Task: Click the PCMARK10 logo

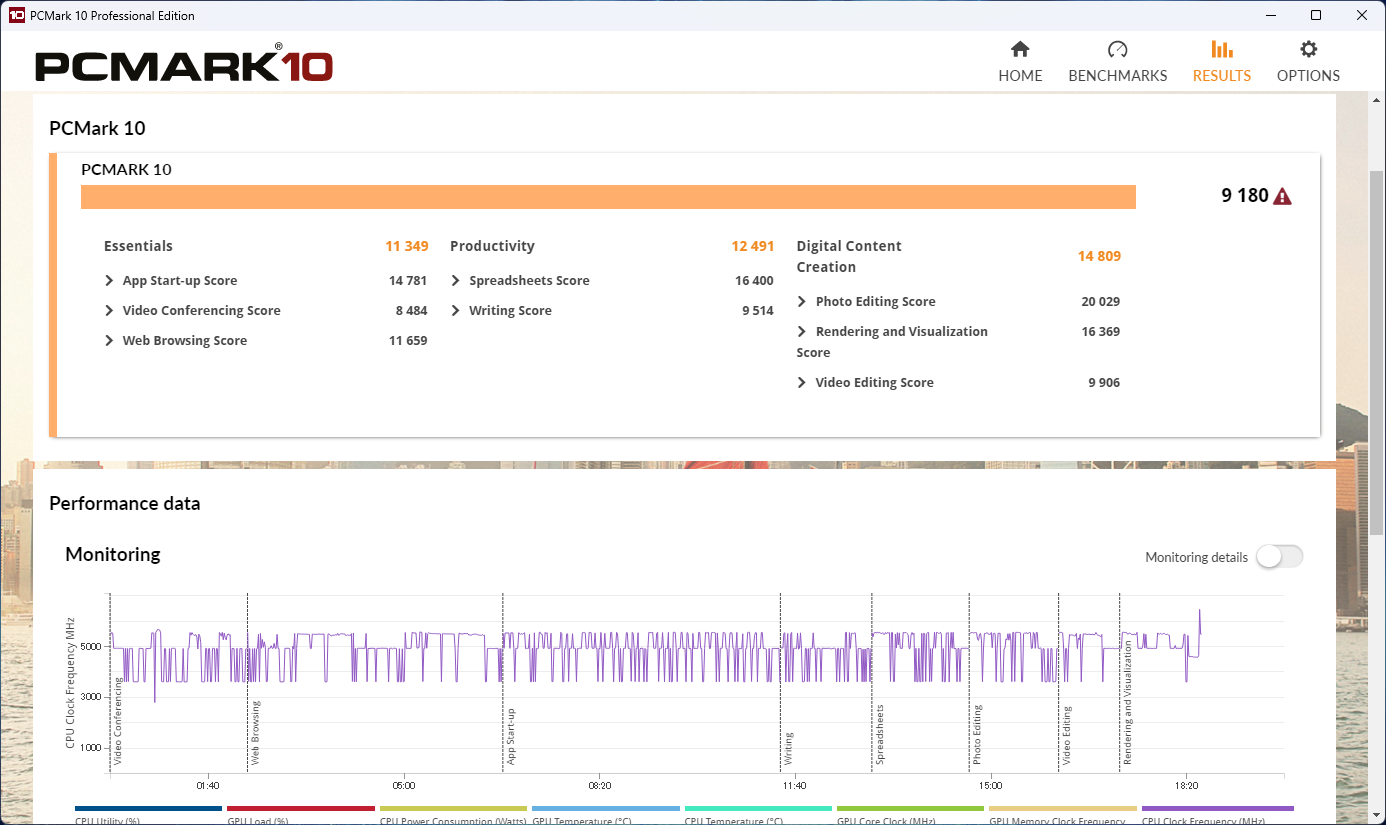Action: pos(184,65)
